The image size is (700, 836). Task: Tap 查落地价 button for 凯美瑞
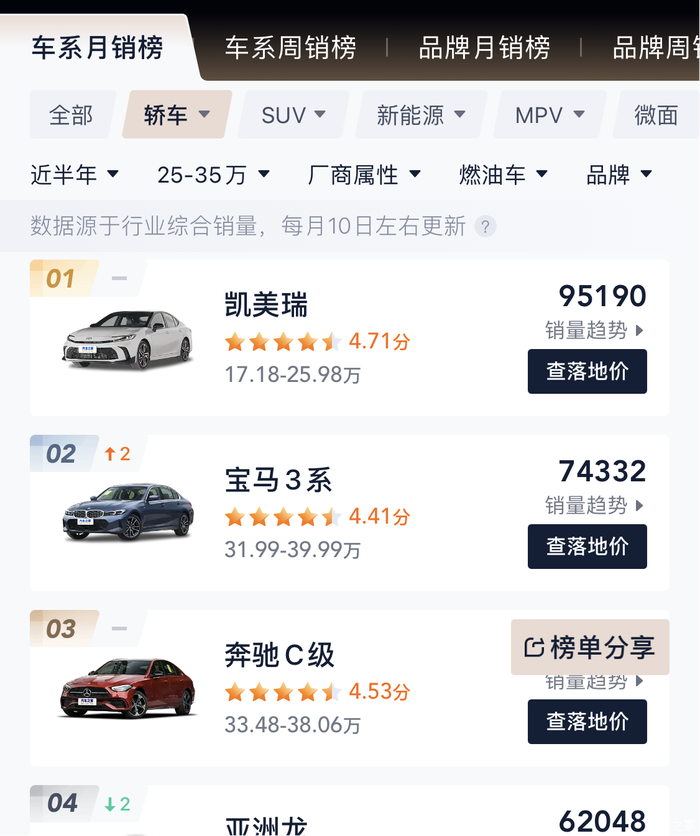tap(587, 371)
